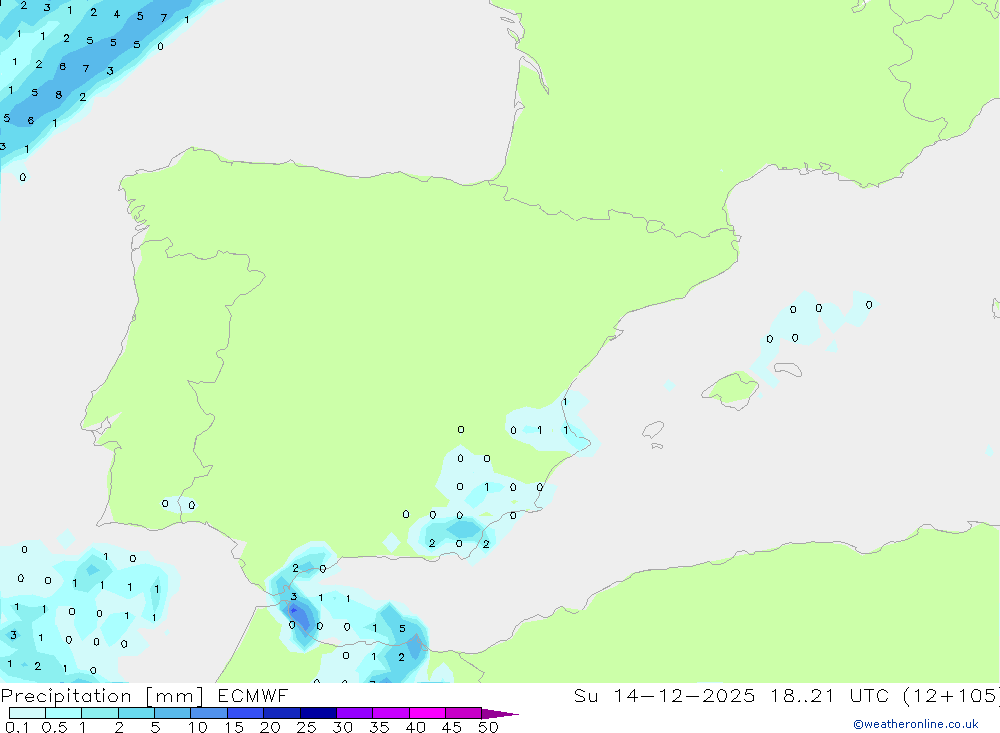
Task: Select the 5–10 mm legend color swatch
Action: pos(173,713)
